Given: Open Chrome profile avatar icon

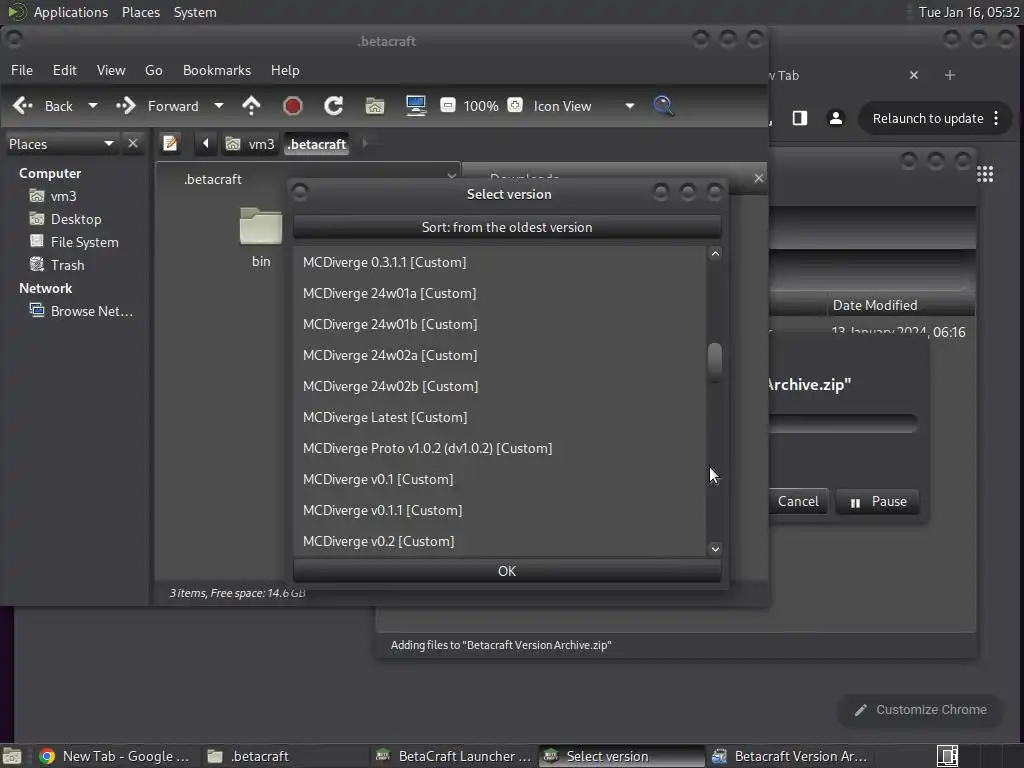Looking at the screenshot, I should click(835, 118).
